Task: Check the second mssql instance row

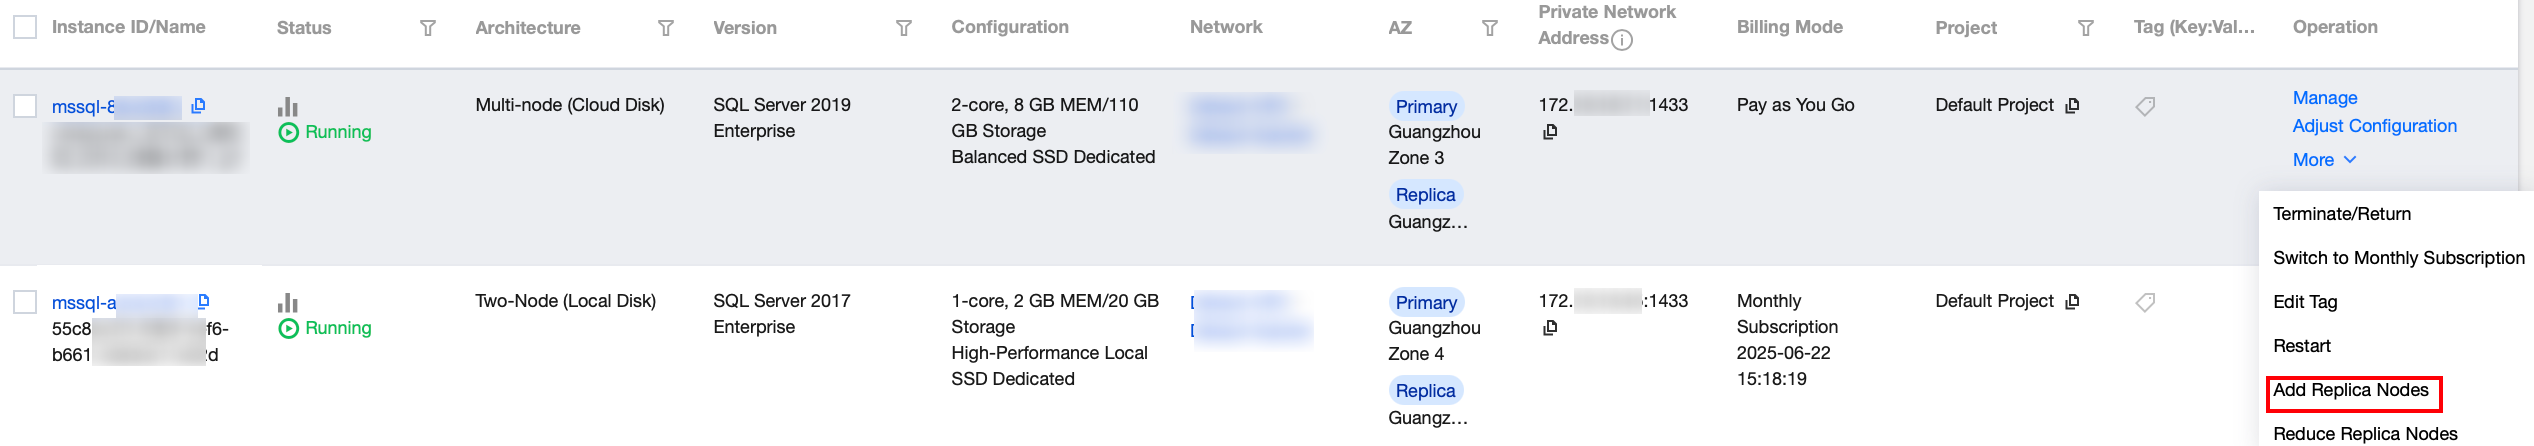Action: [x=25, y=302]
